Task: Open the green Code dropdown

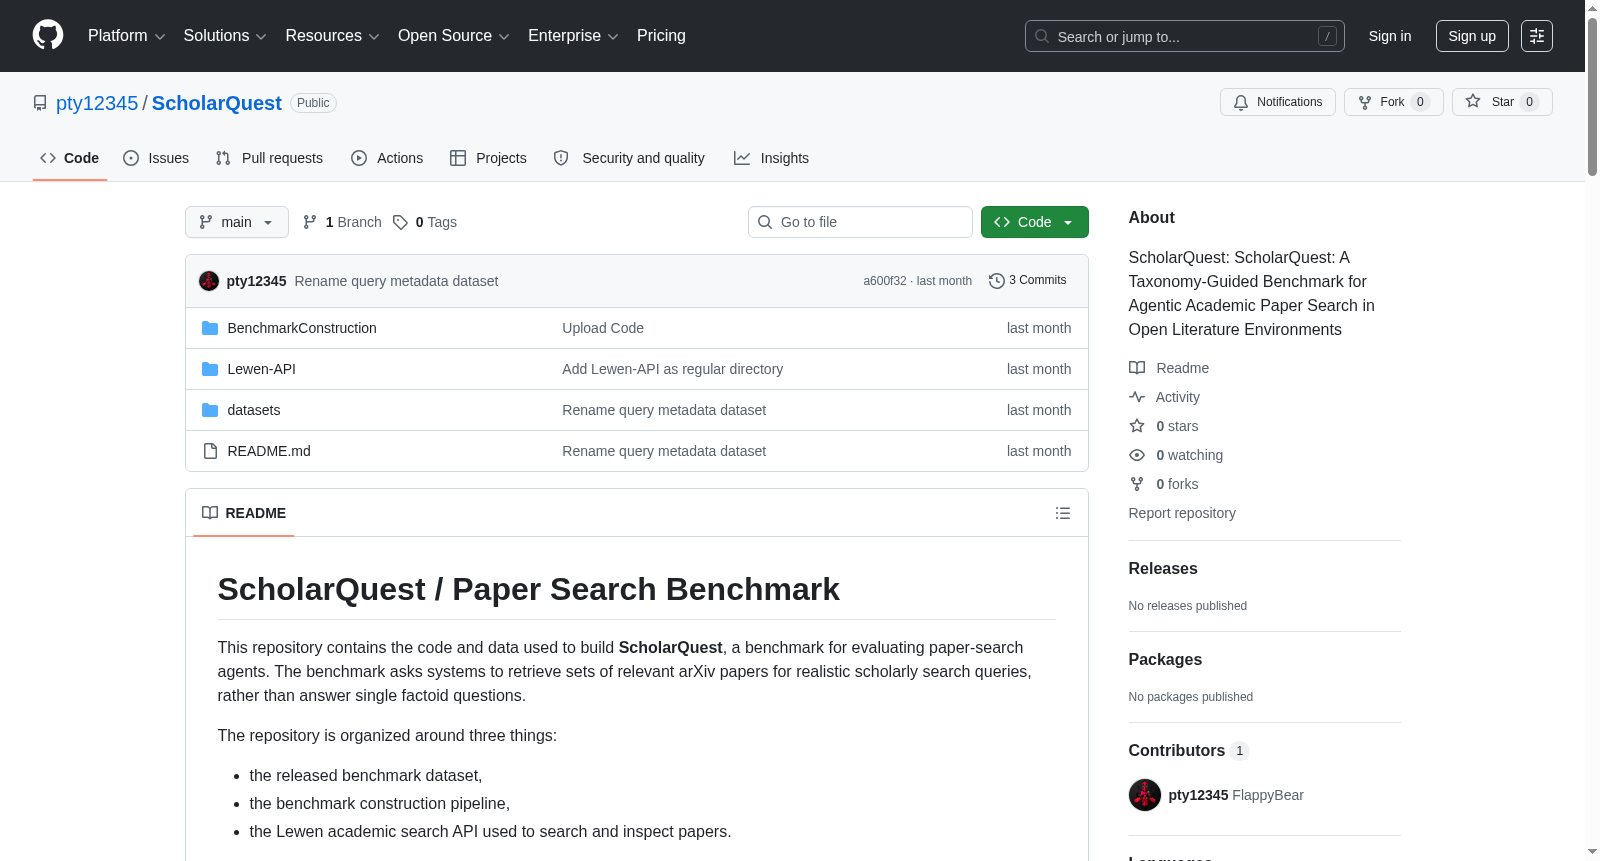Action: pos(1035,222)
